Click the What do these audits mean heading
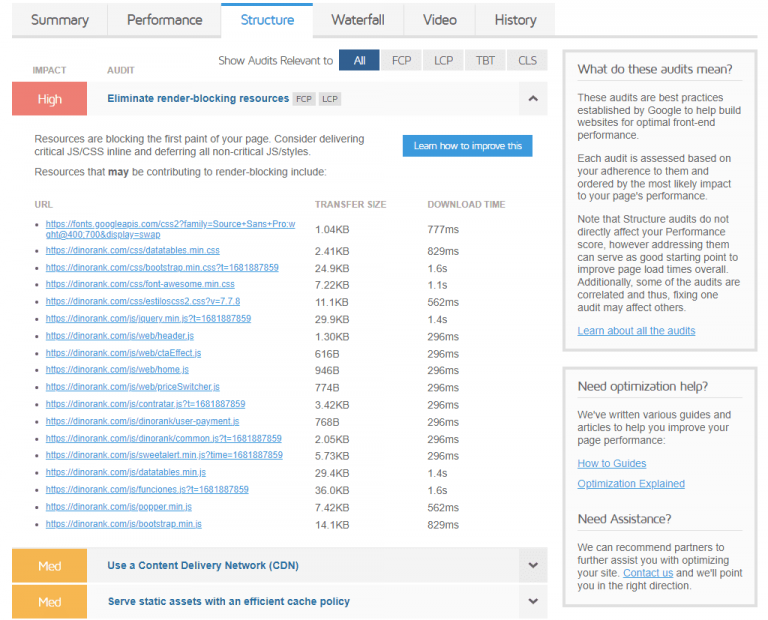 655,70
